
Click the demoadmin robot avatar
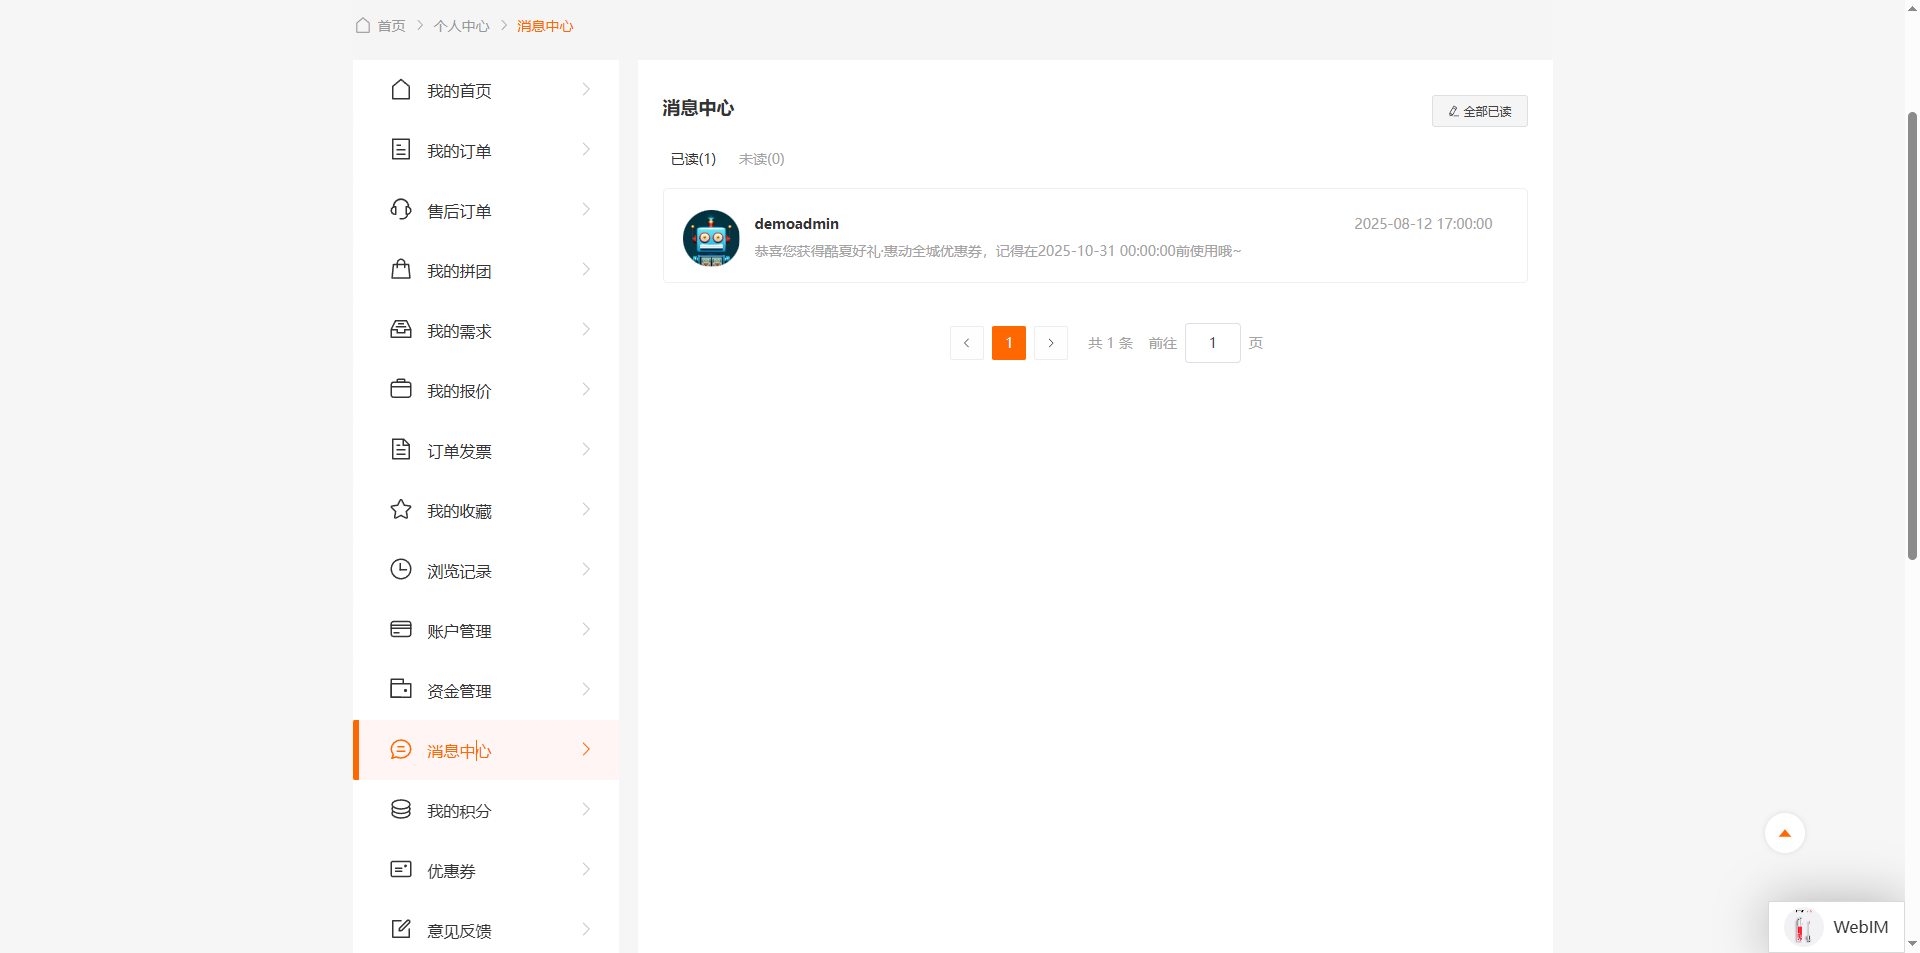(x=711, y=238)
